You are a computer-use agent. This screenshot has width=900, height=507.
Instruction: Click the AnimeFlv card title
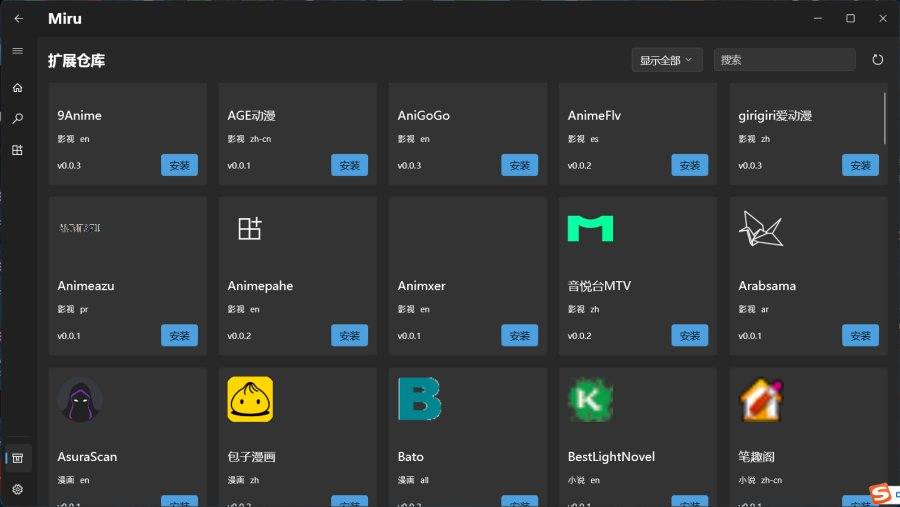(594, 115)
